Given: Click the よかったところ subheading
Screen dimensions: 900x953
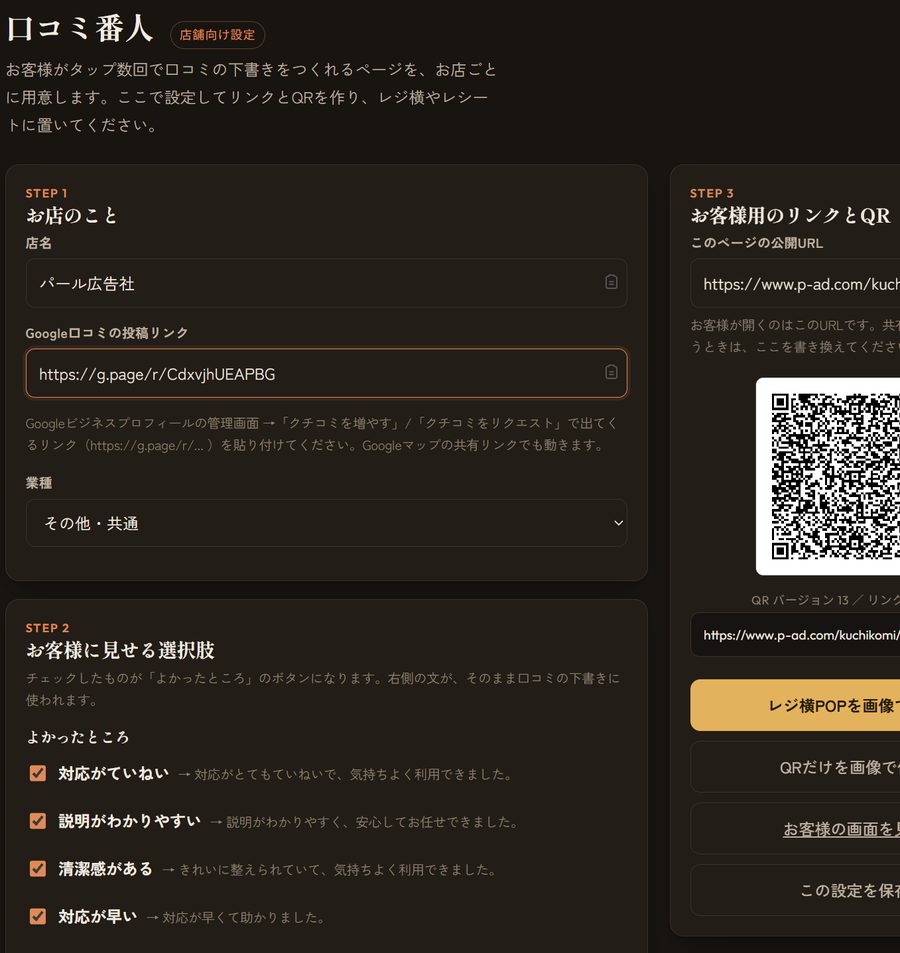Looking at the screenshot, I should click(78, 737).
